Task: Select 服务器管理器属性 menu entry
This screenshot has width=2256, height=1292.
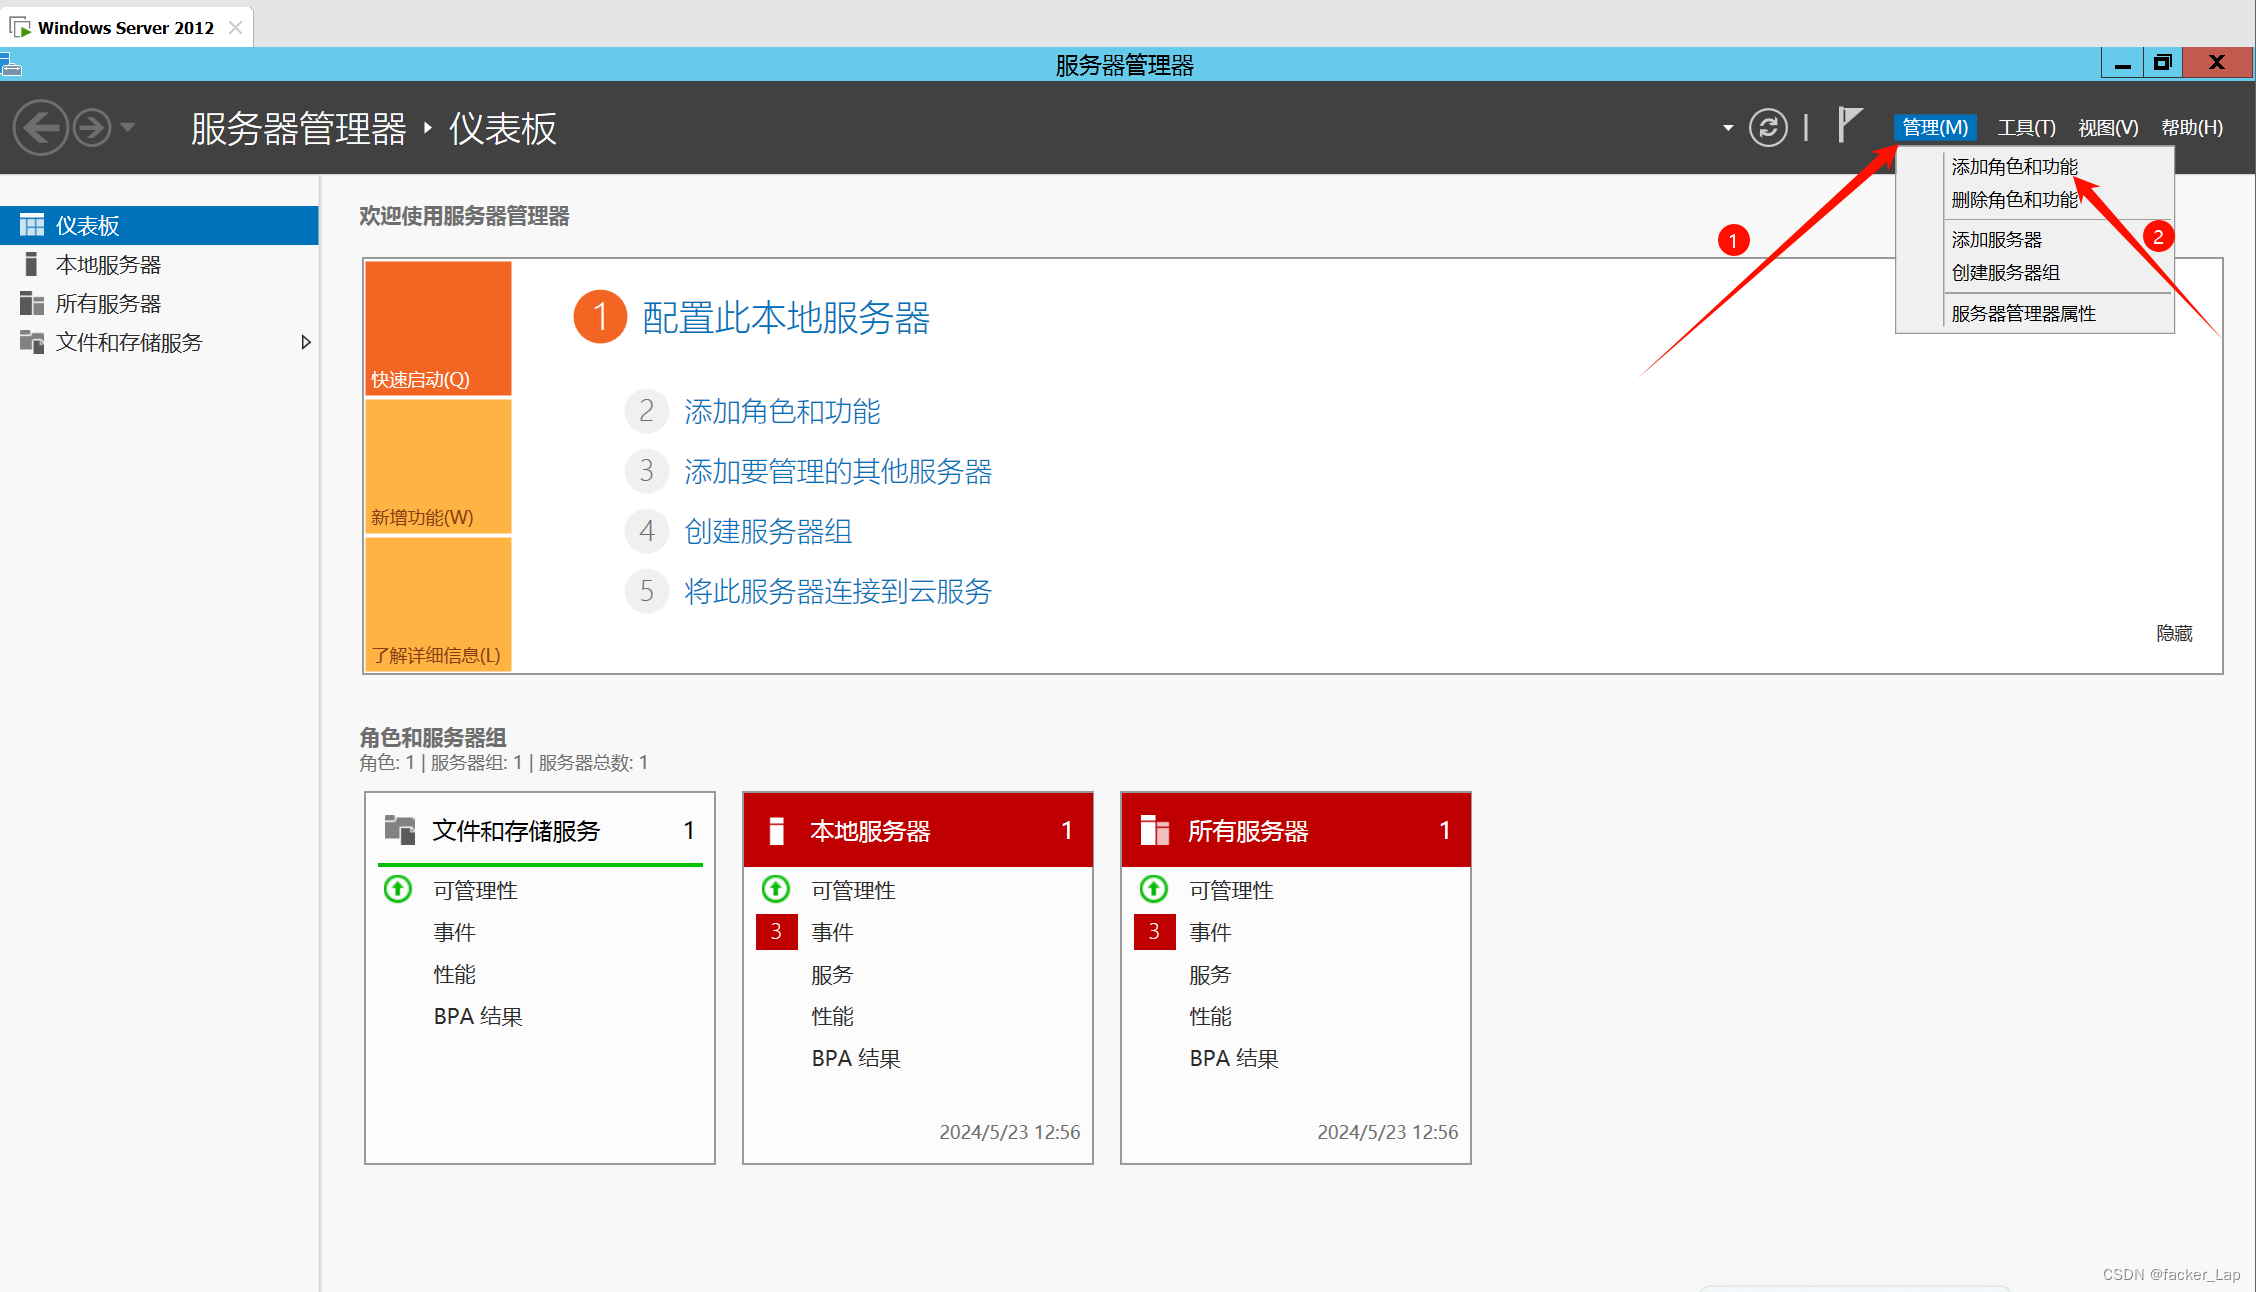Action: [2023, 314]
